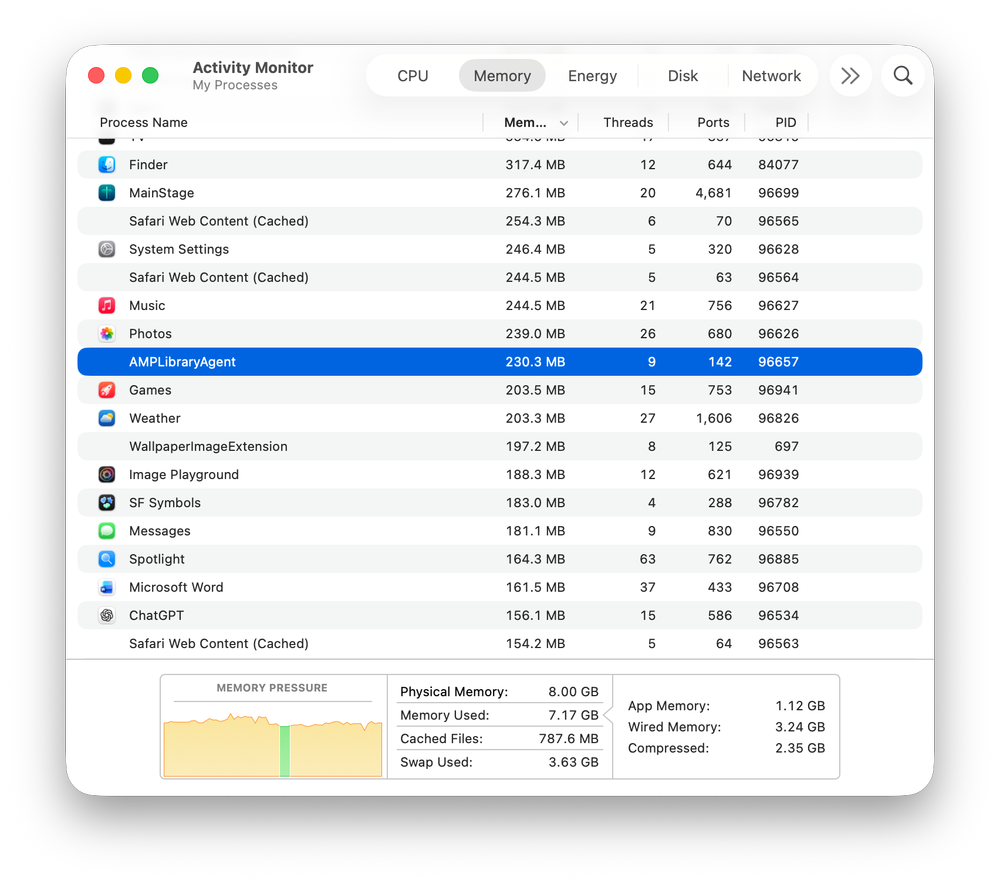Click MainStage memory value 276.1 MB
This screenshot has height=883, width=1000.
(535, 193)
